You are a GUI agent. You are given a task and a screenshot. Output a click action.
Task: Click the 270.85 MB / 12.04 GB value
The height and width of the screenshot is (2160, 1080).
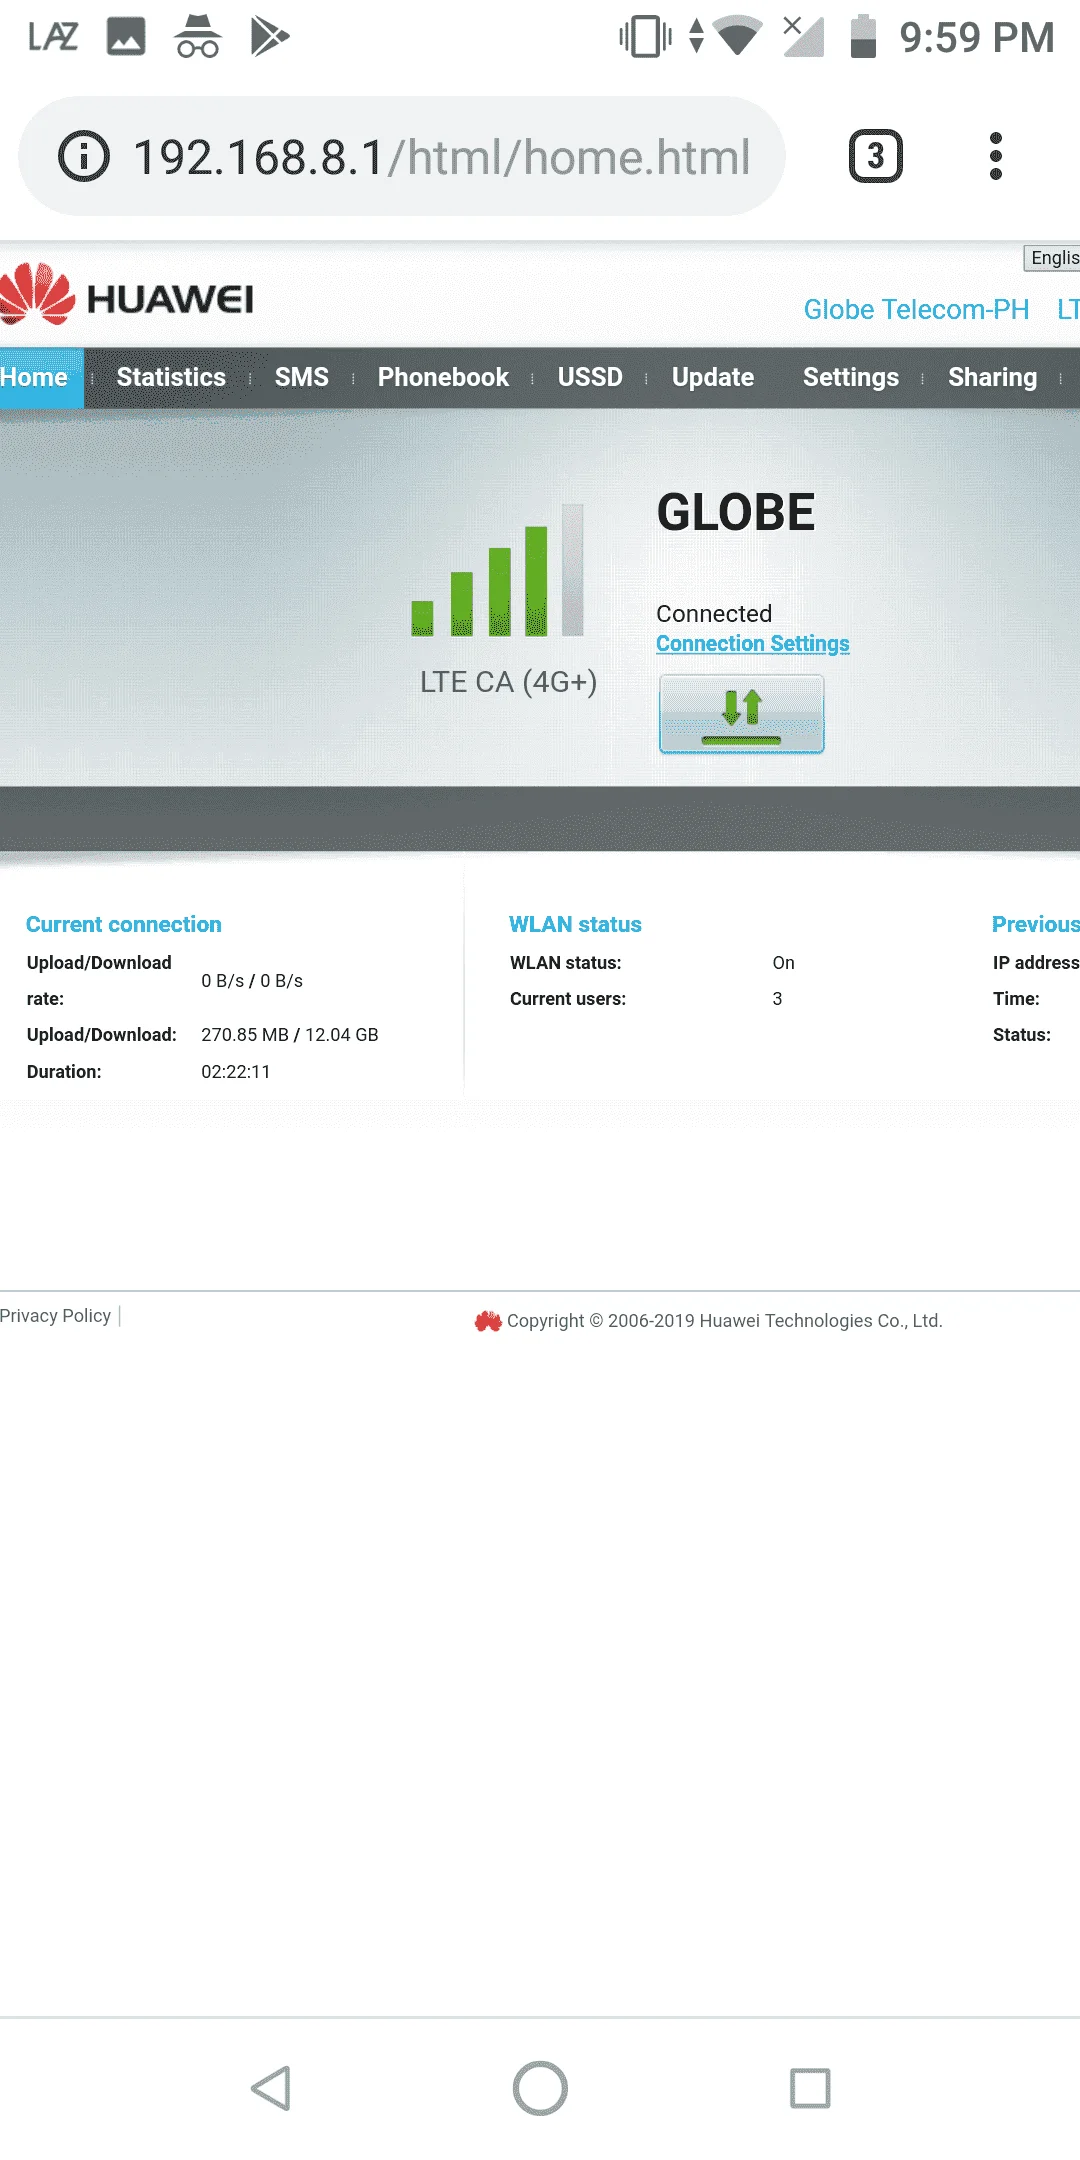tap(290, 1035)
